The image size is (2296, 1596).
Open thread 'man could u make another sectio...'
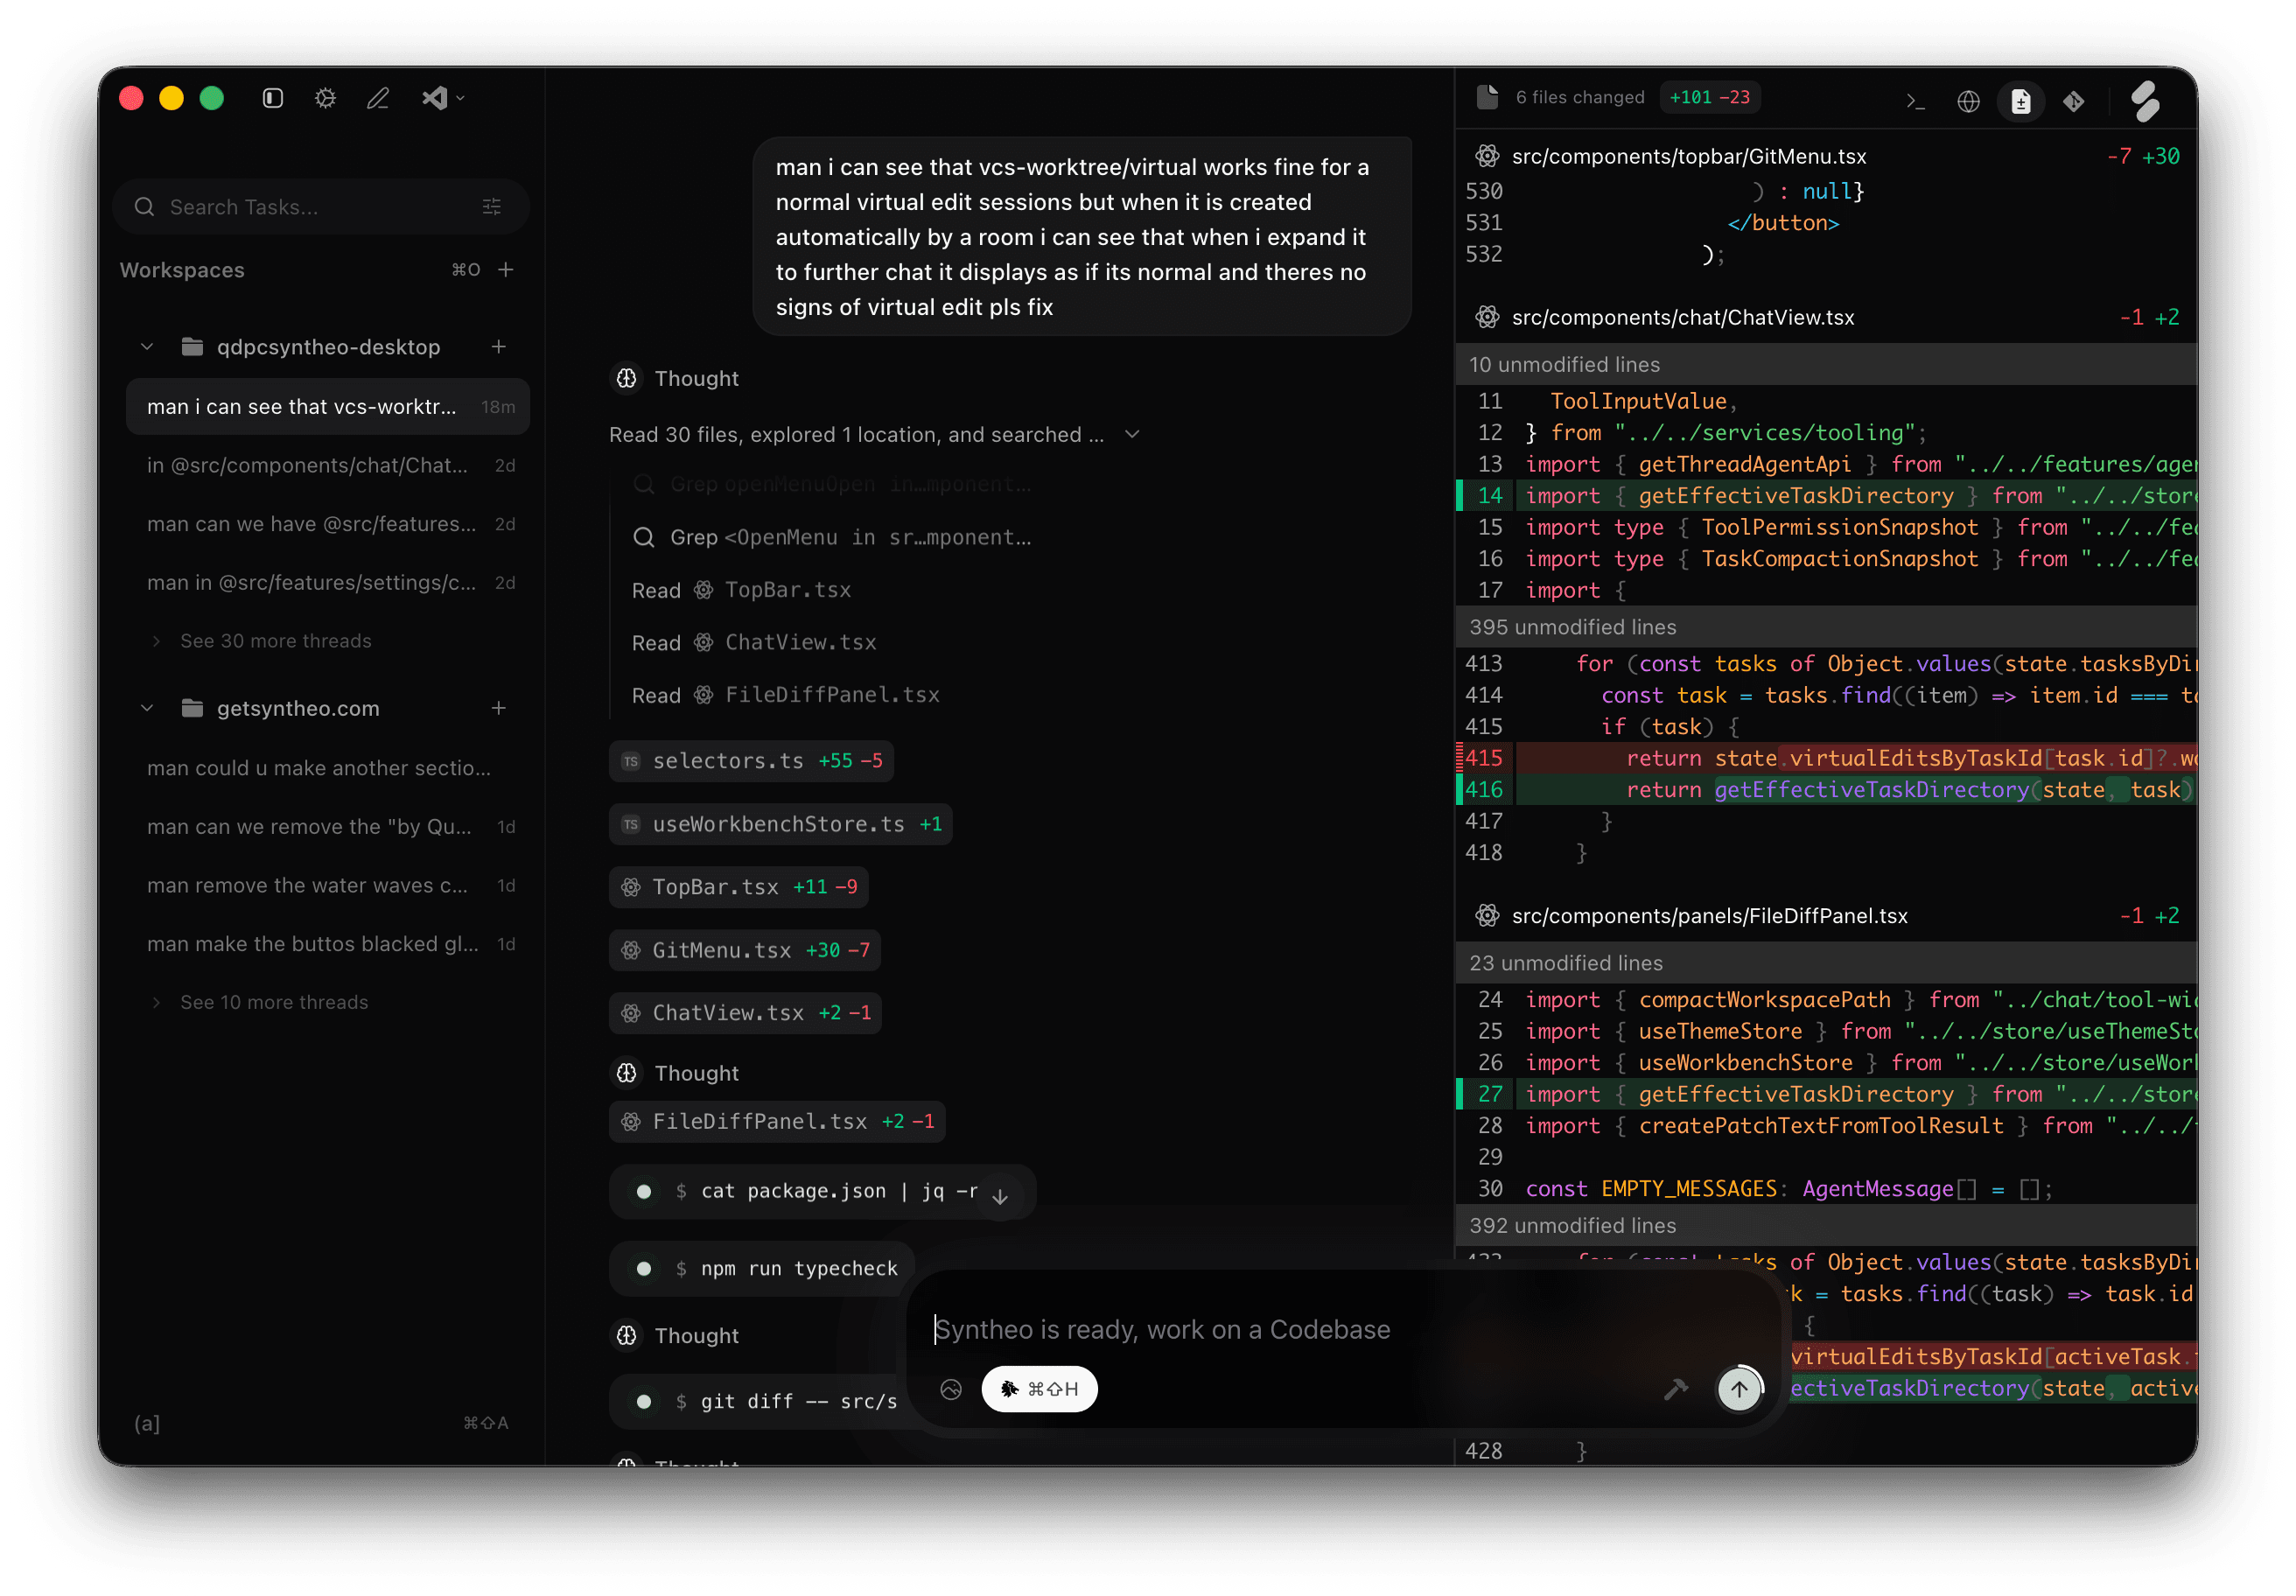click(x=328, y=768)
